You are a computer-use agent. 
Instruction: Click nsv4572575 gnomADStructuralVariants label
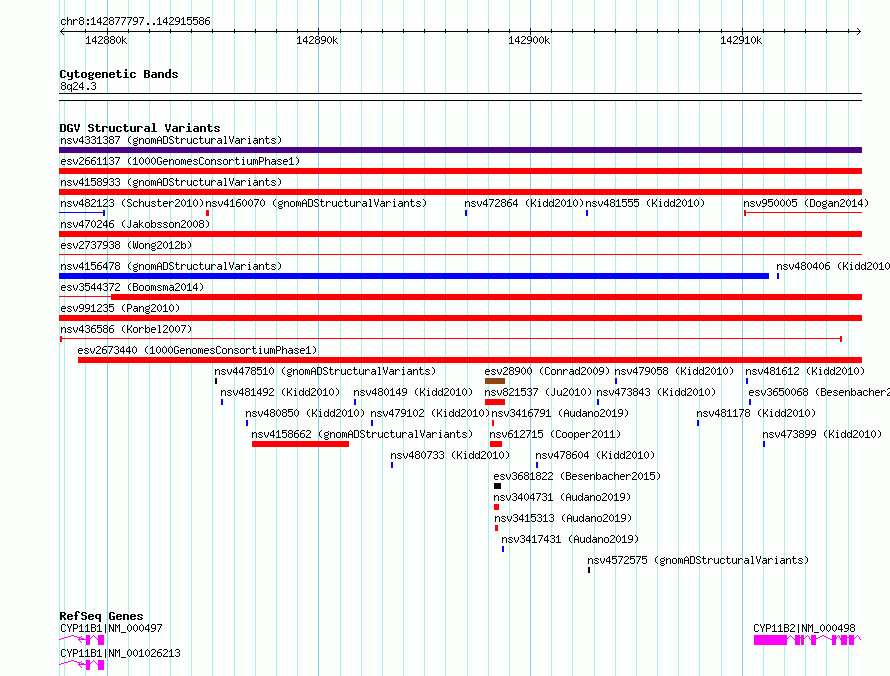click(x=698, y=560)
